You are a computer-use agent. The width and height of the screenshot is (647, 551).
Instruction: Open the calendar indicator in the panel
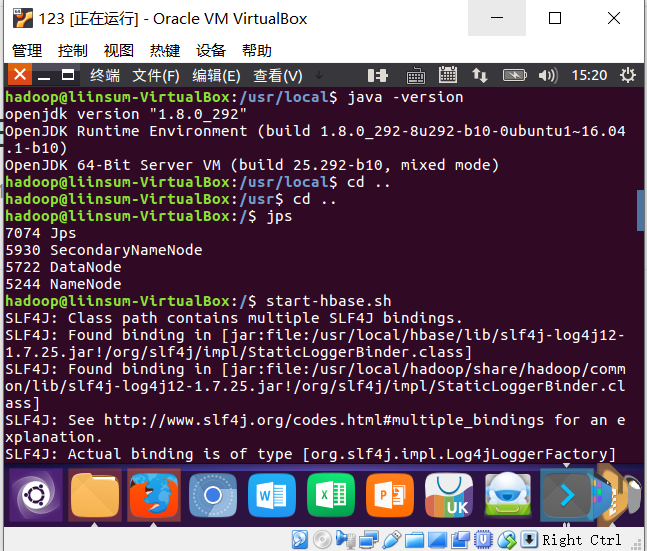(x=447, y=75)
